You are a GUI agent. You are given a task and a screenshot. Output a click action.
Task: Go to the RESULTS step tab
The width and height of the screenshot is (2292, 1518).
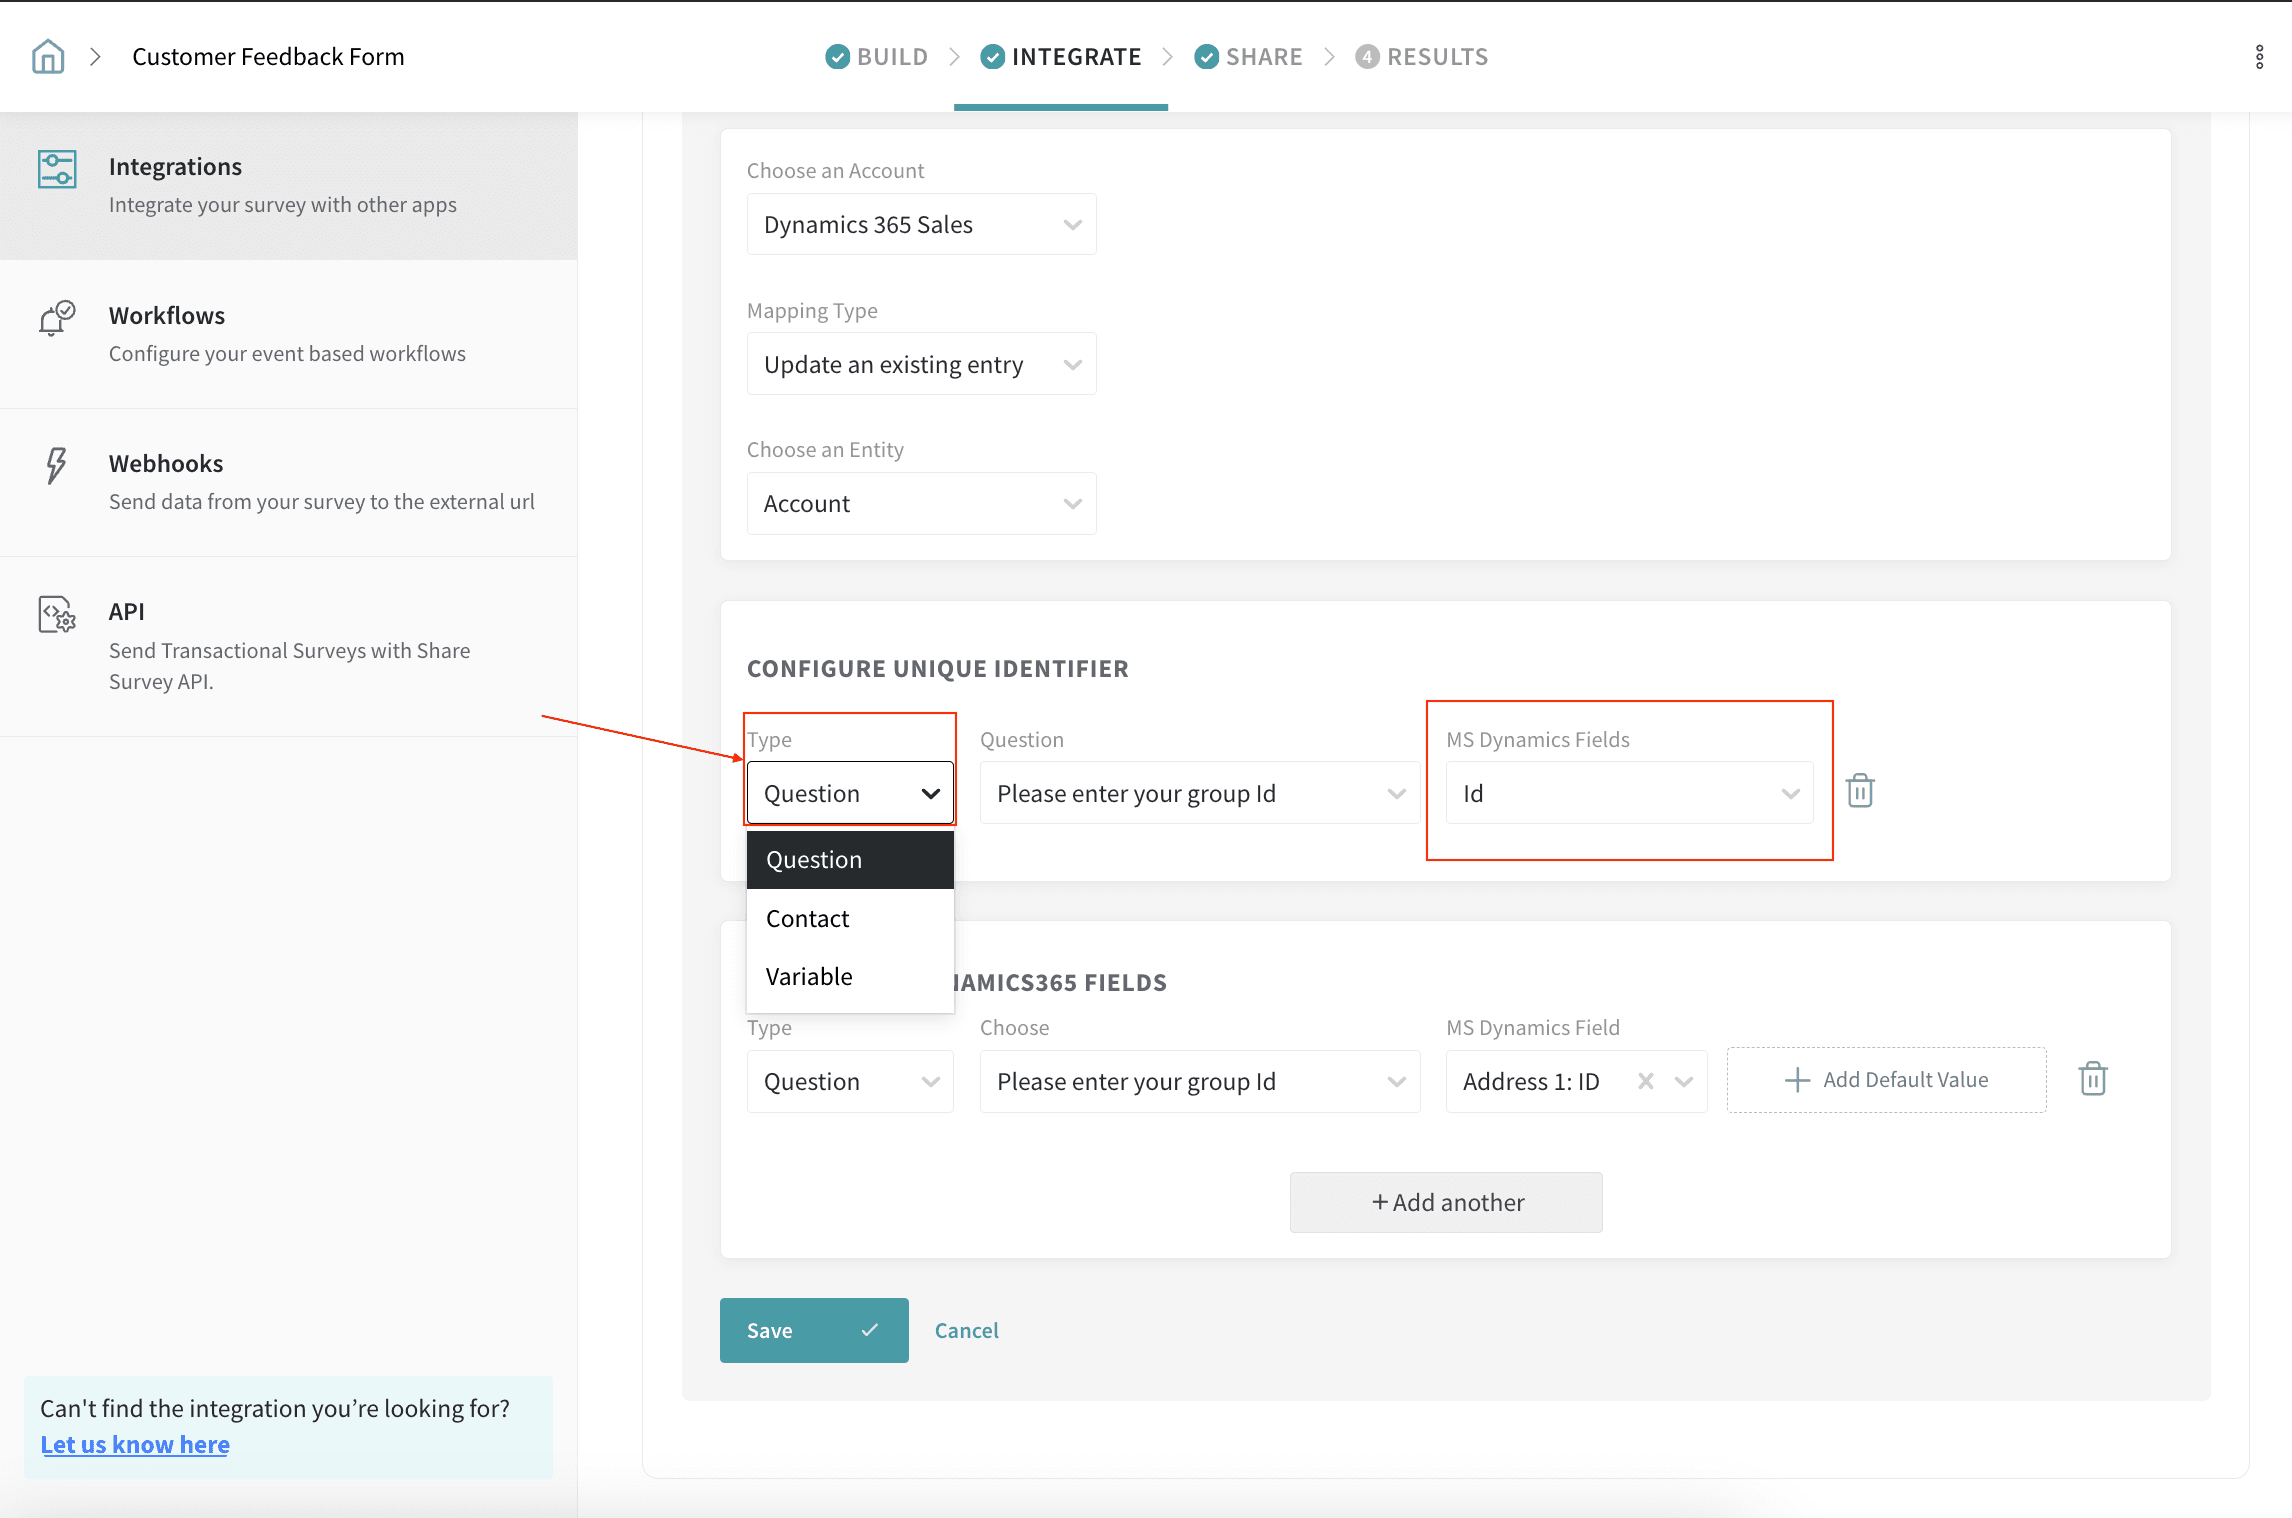1422,57
